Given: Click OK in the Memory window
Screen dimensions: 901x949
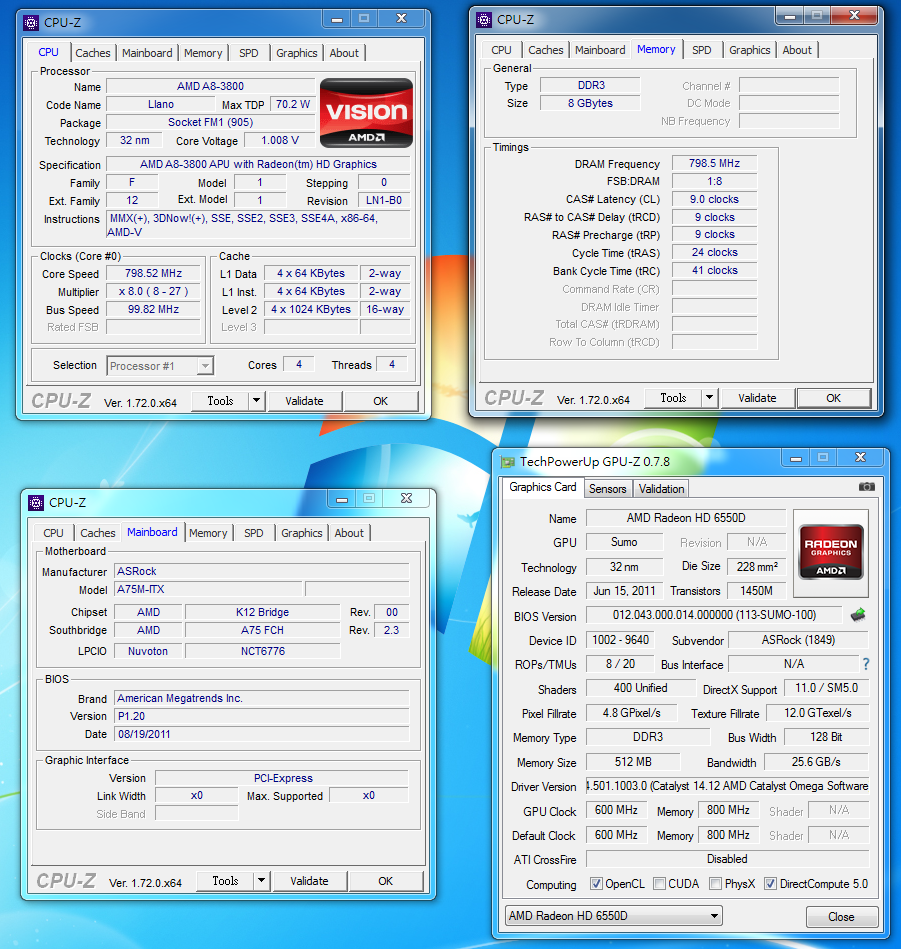Looking at the screenshot, I should [834, 398].
